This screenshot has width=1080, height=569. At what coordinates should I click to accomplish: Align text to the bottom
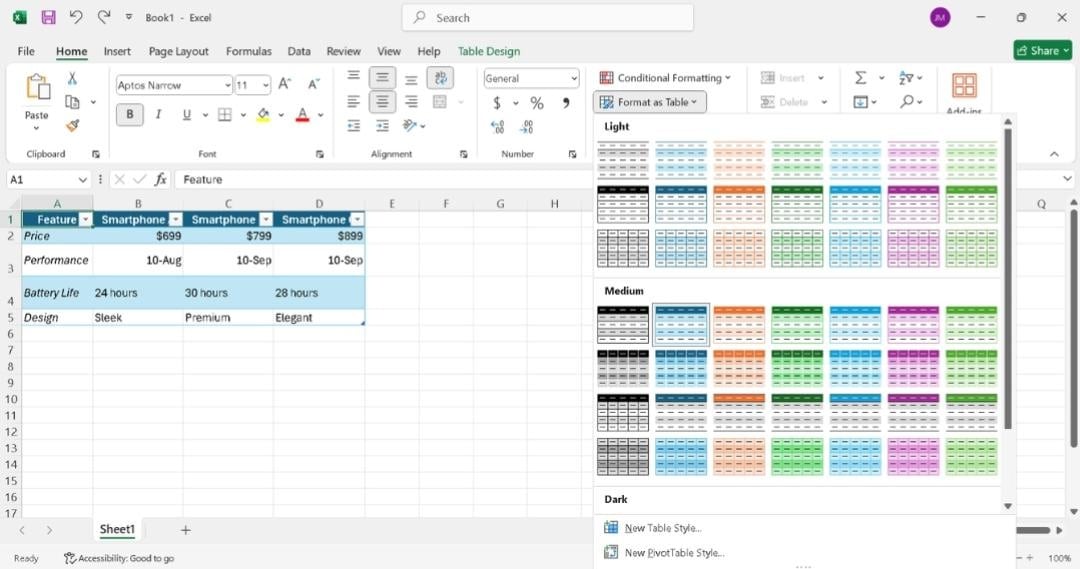tap(411, 78)
